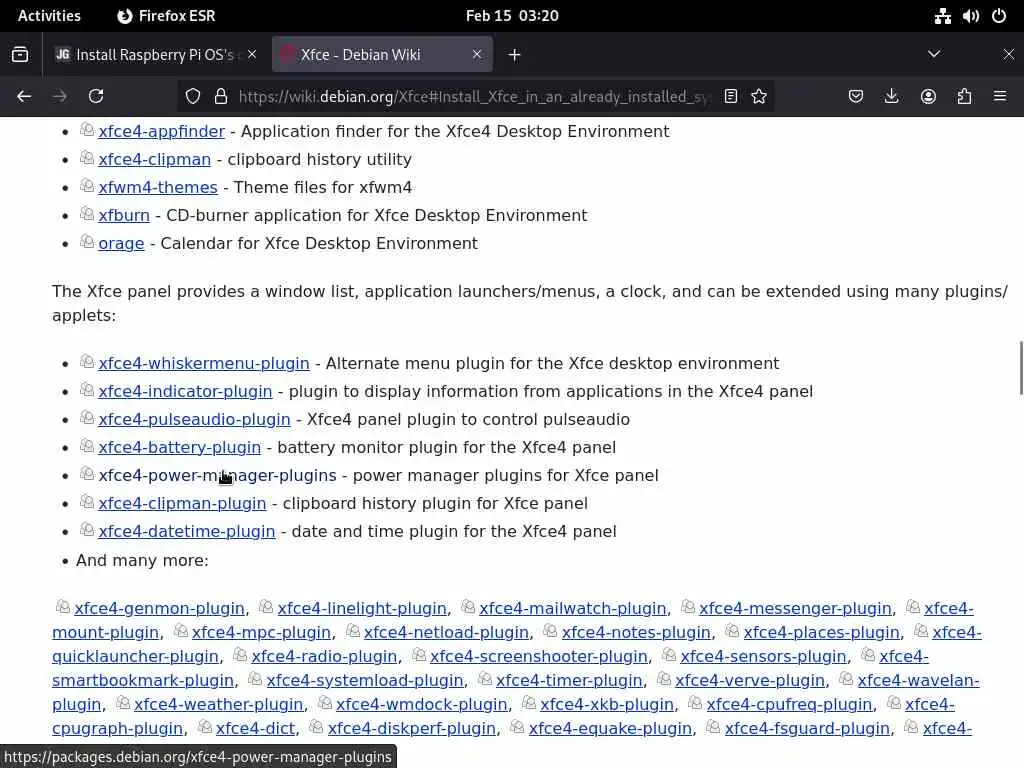The height and width of the screenshot is (768, 1024).
Task: Open xfce4-diskperf-plugin link
Action: 411,729
